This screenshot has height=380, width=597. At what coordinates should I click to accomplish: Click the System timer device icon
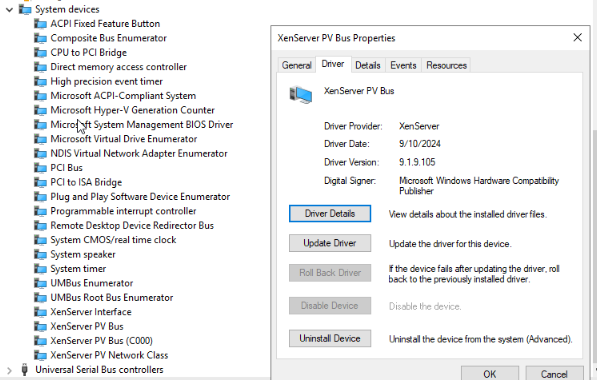click(40, 269)
